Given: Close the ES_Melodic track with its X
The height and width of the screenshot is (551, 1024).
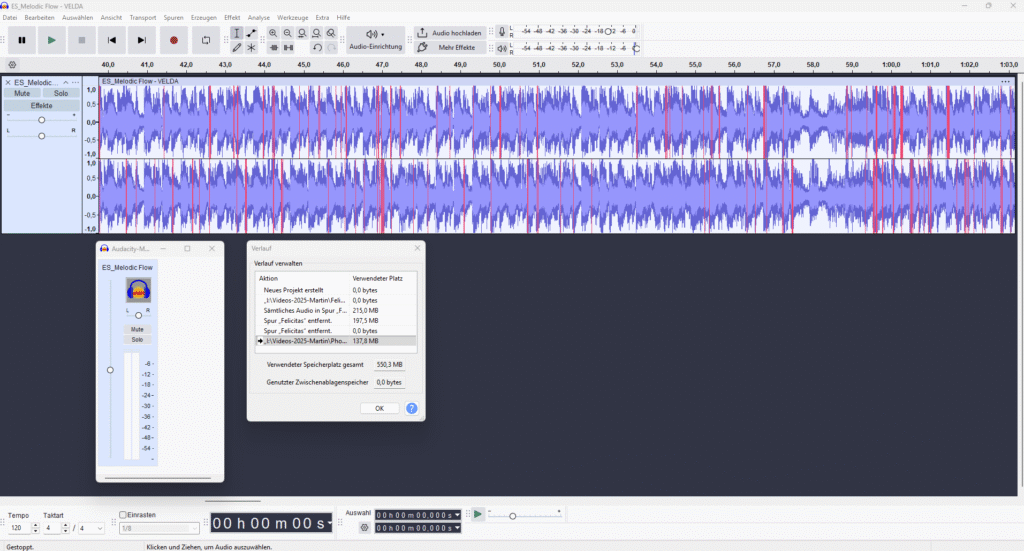Looking at the screenshot, I should coord(8,82).
